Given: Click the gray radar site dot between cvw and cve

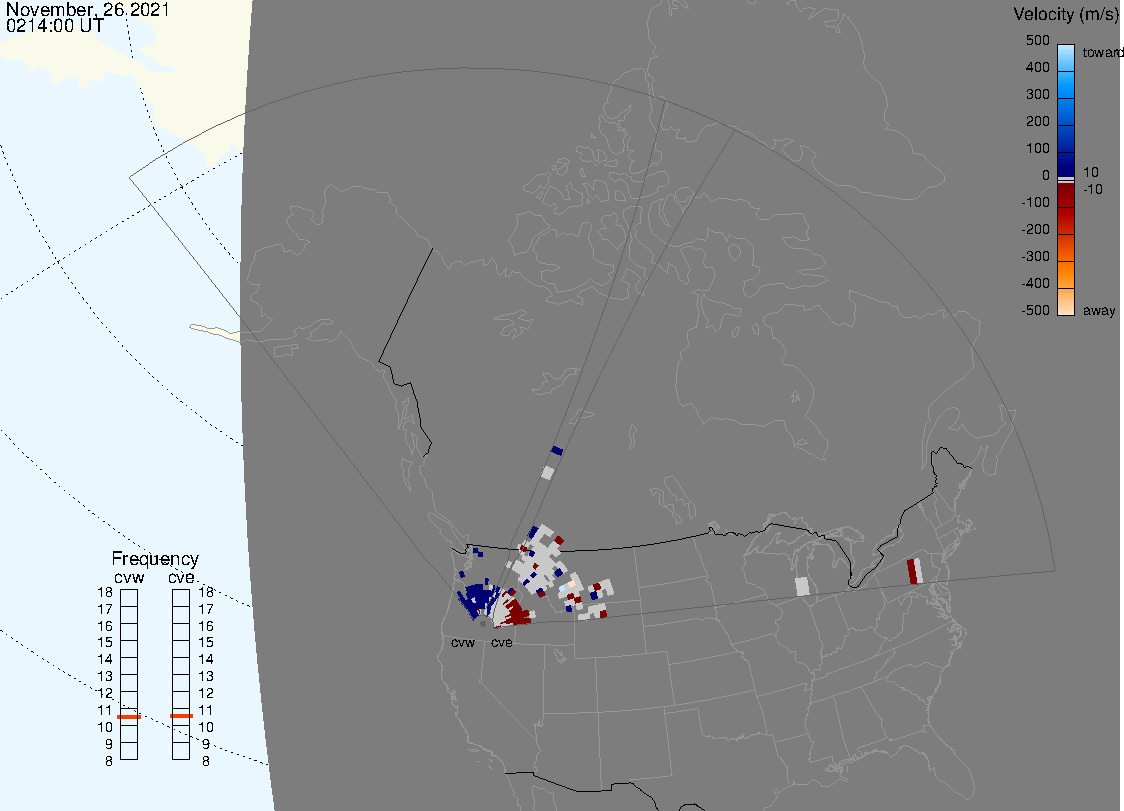Looking at the screenshot, I should pyautogui.click(x=483, y=624).
